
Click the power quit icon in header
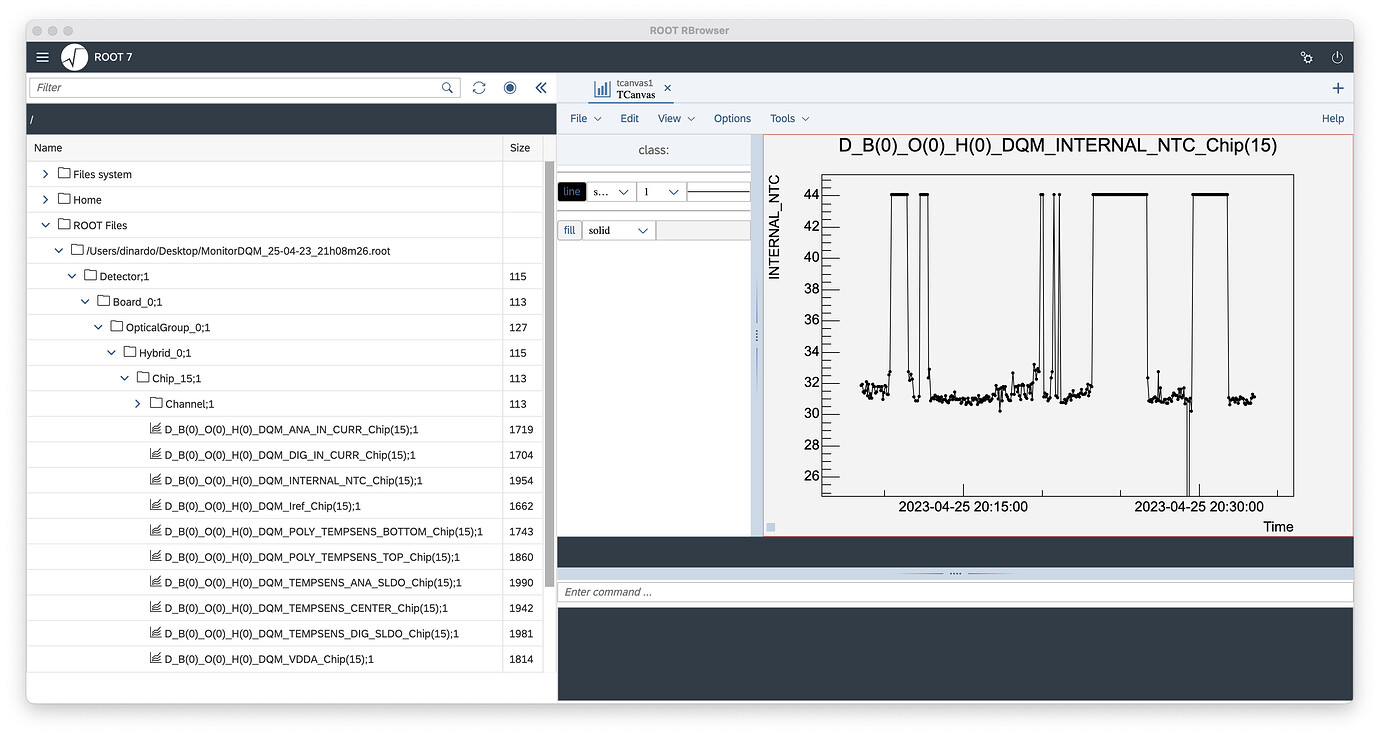point(1338,57)
